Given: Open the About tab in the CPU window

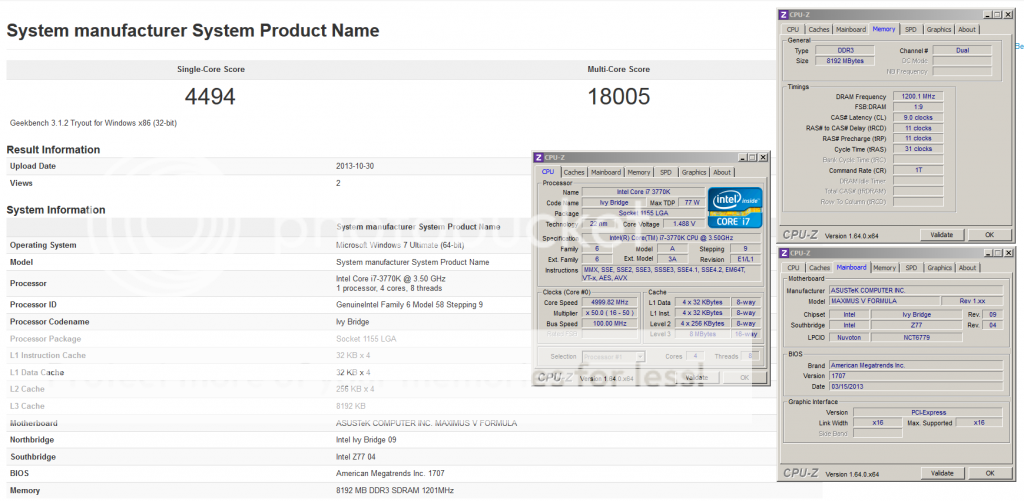Looking at the screenshot, I should point(721,172).
